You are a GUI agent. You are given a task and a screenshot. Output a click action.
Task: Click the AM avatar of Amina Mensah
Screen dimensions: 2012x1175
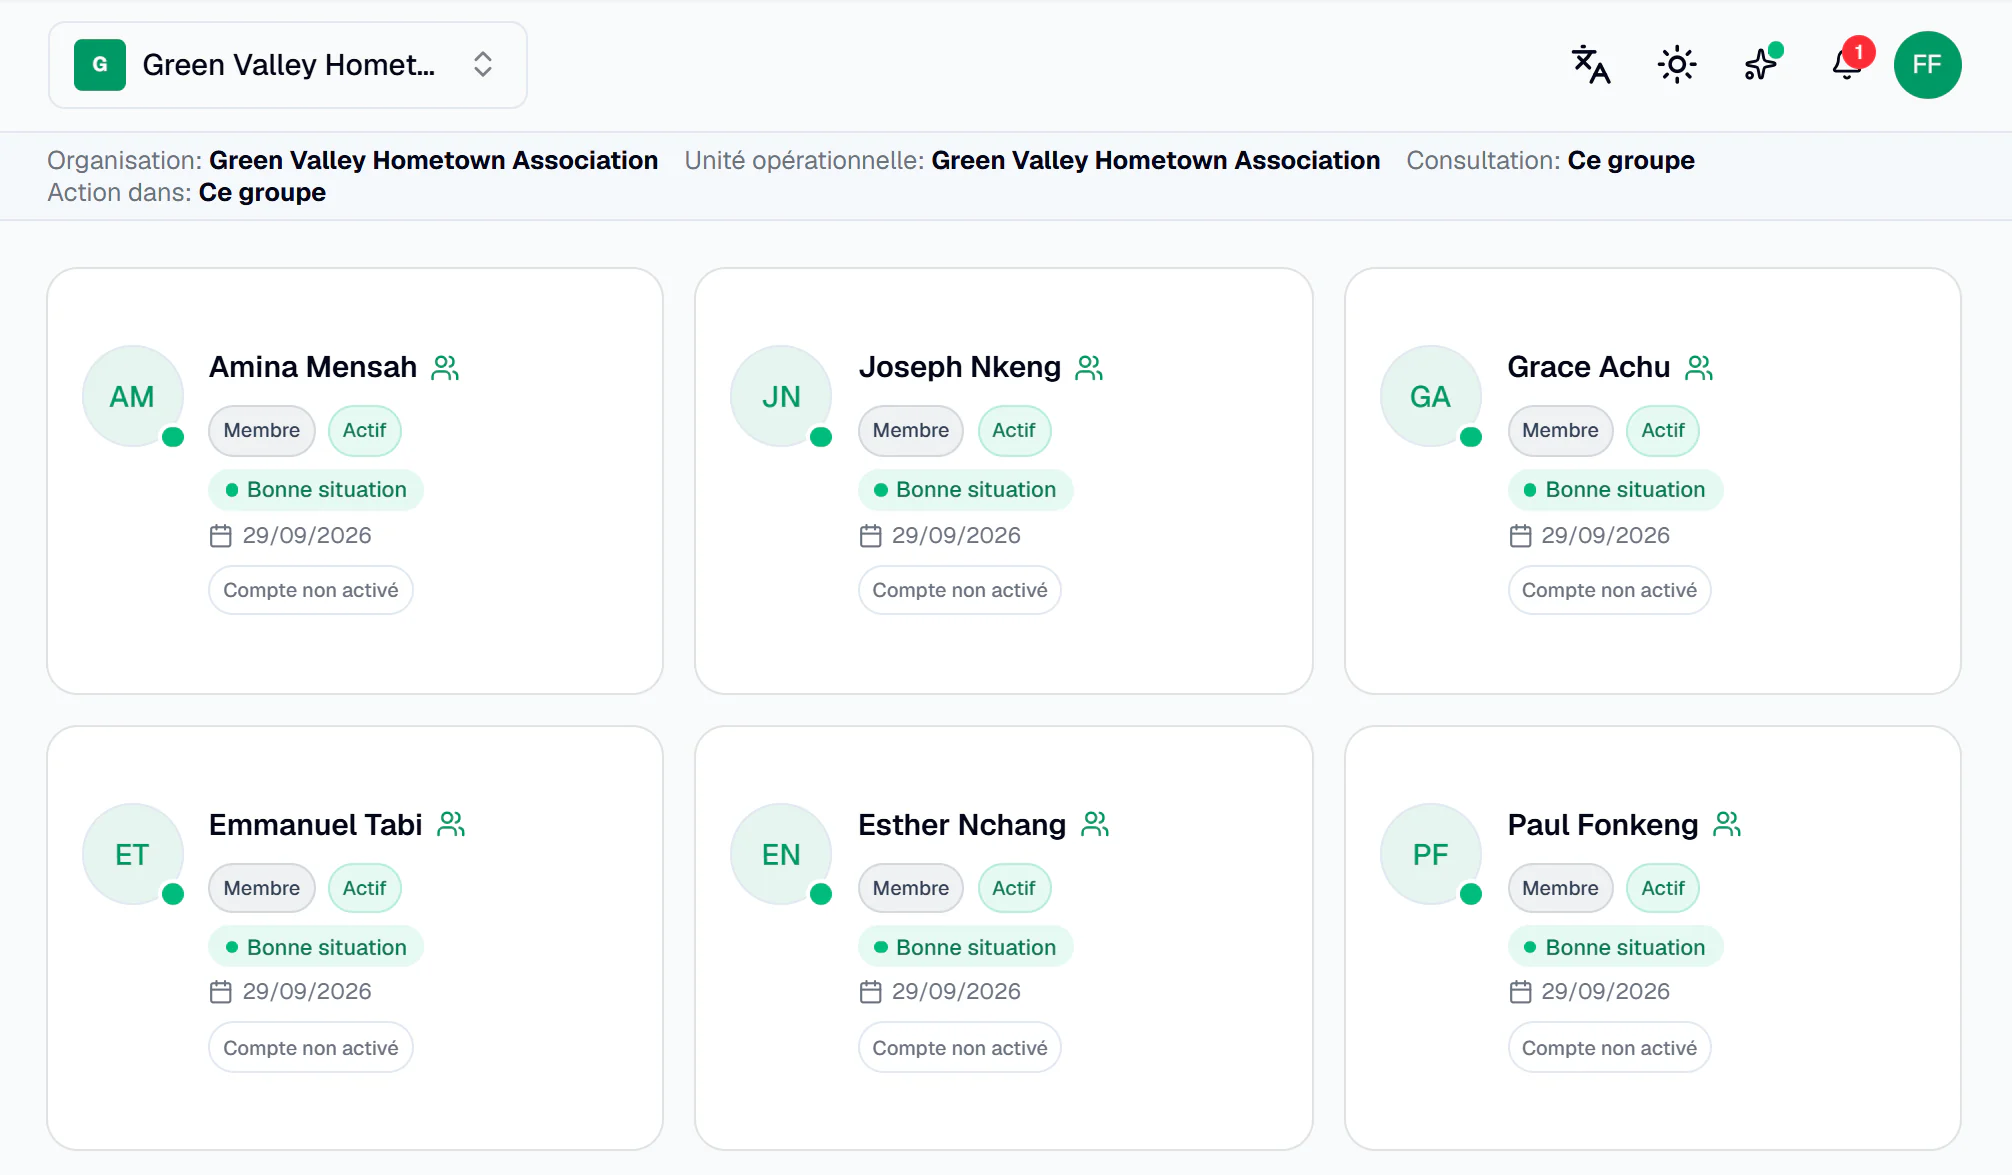pos(132,397)
